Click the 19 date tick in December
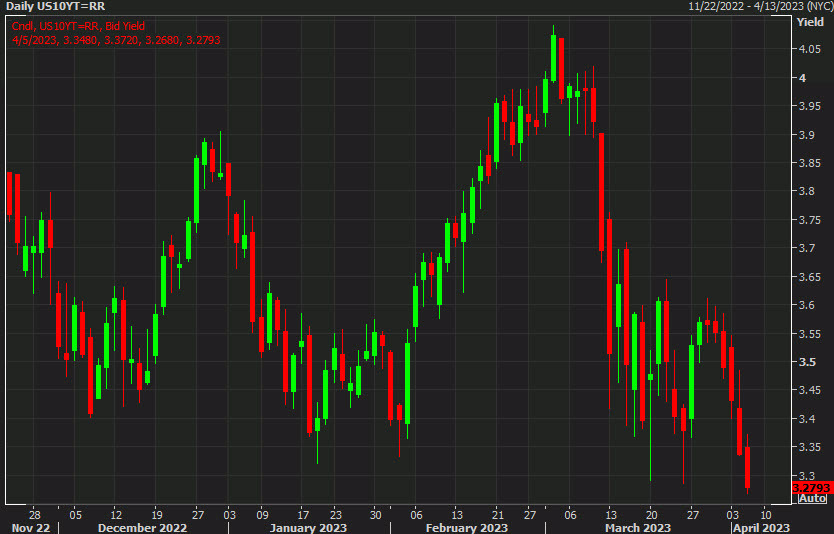This screenshot has height=534, width=834. (x=156, y=515)
